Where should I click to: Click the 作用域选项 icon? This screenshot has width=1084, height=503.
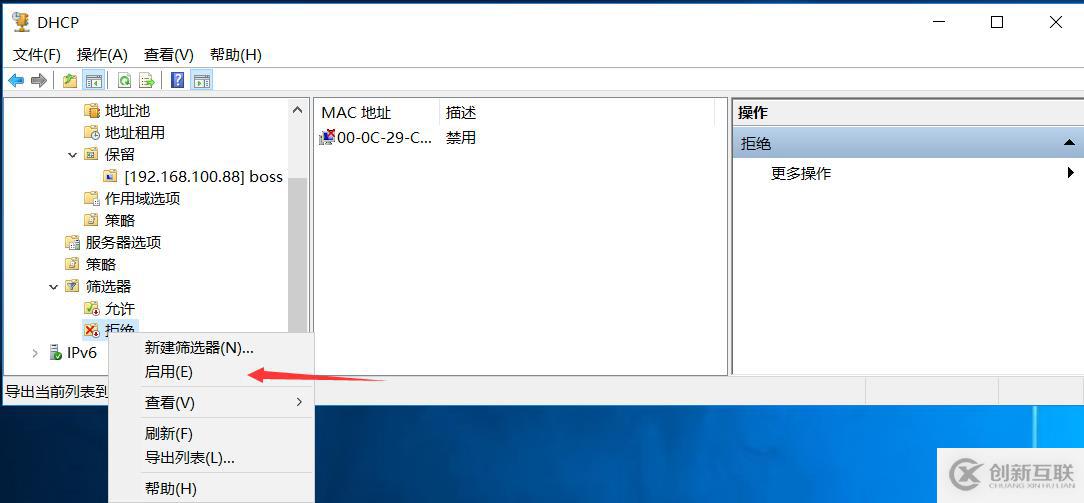pyautogui.click(x=91, y=199)
